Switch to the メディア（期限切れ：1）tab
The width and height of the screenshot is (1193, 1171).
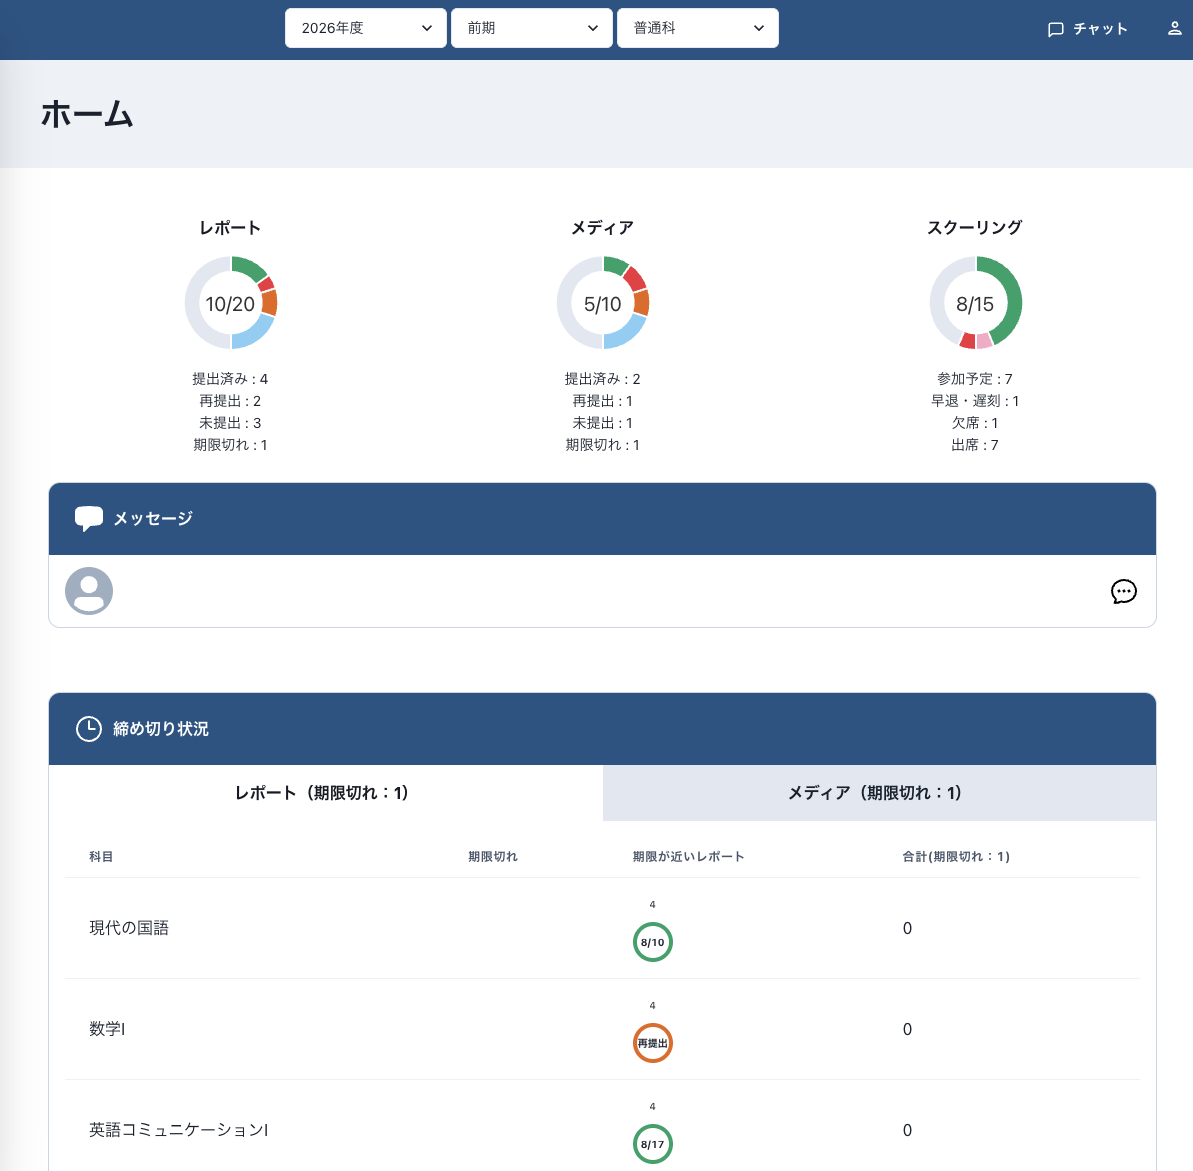coord(879,793)
